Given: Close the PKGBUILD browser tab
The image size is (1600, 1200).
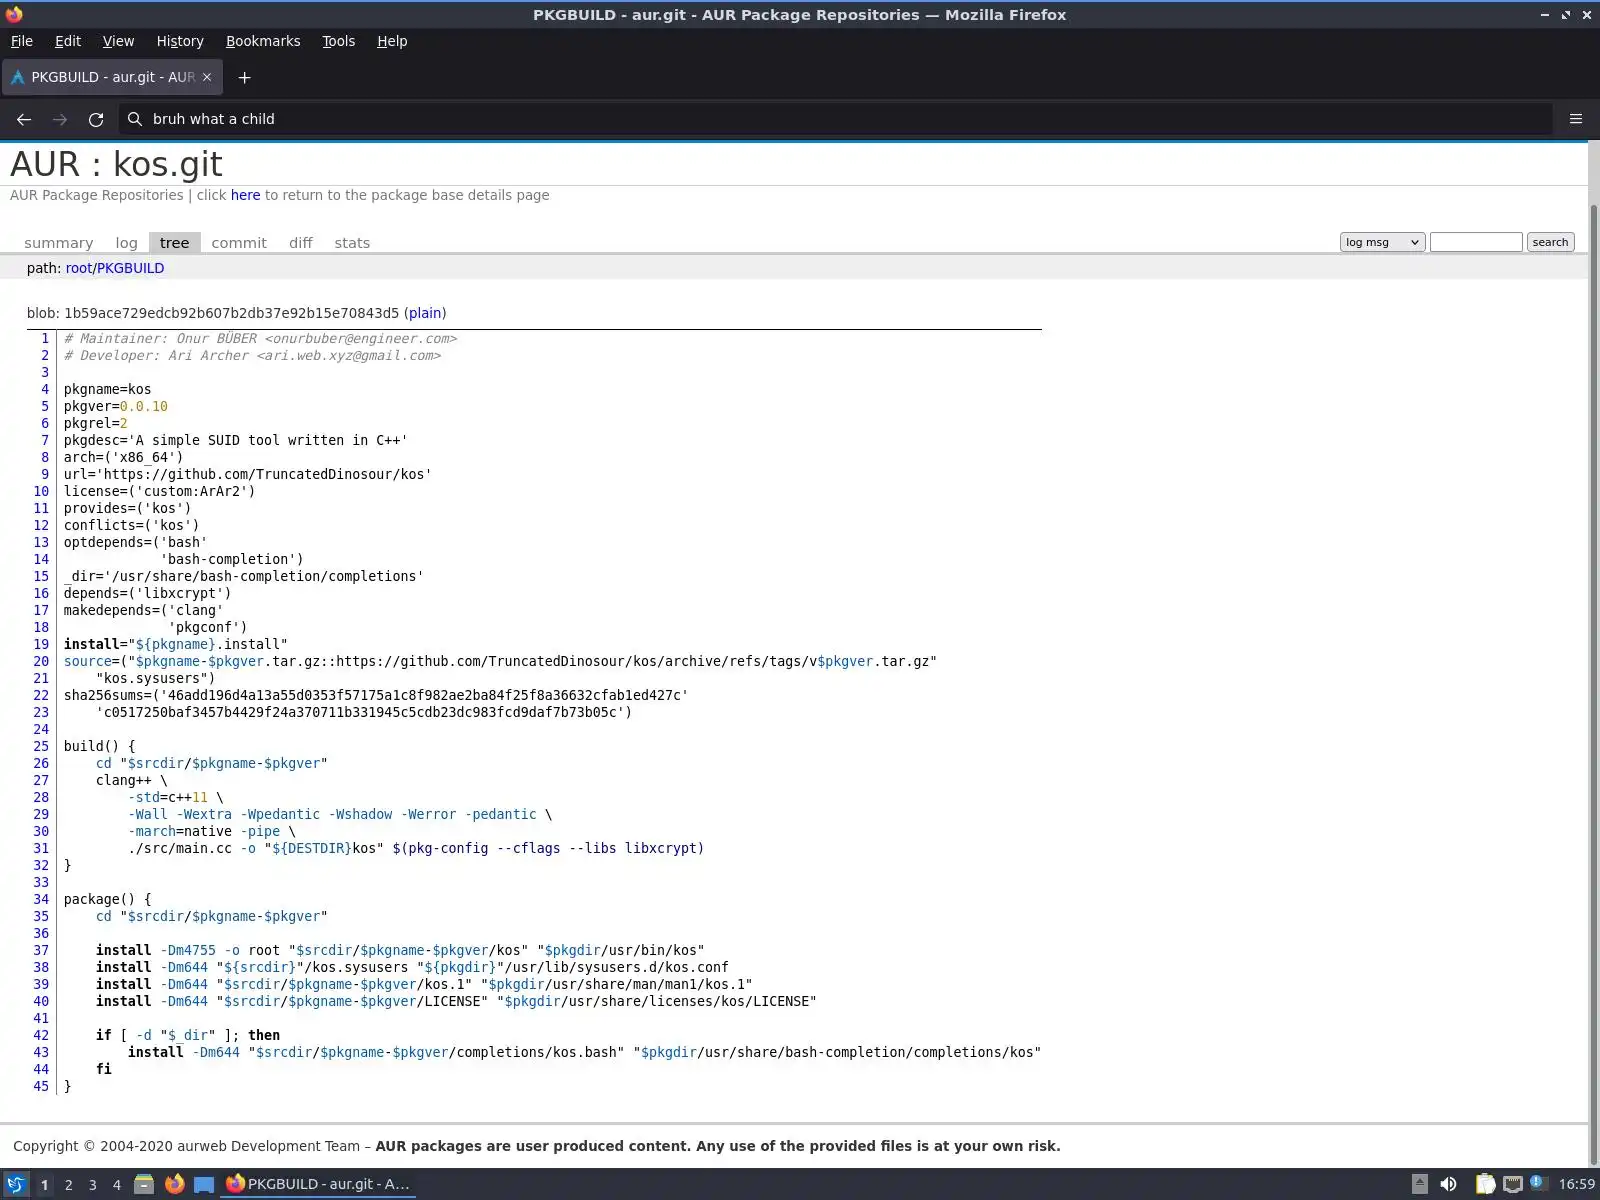Looking at the screenshot, I should coord(207,77).
